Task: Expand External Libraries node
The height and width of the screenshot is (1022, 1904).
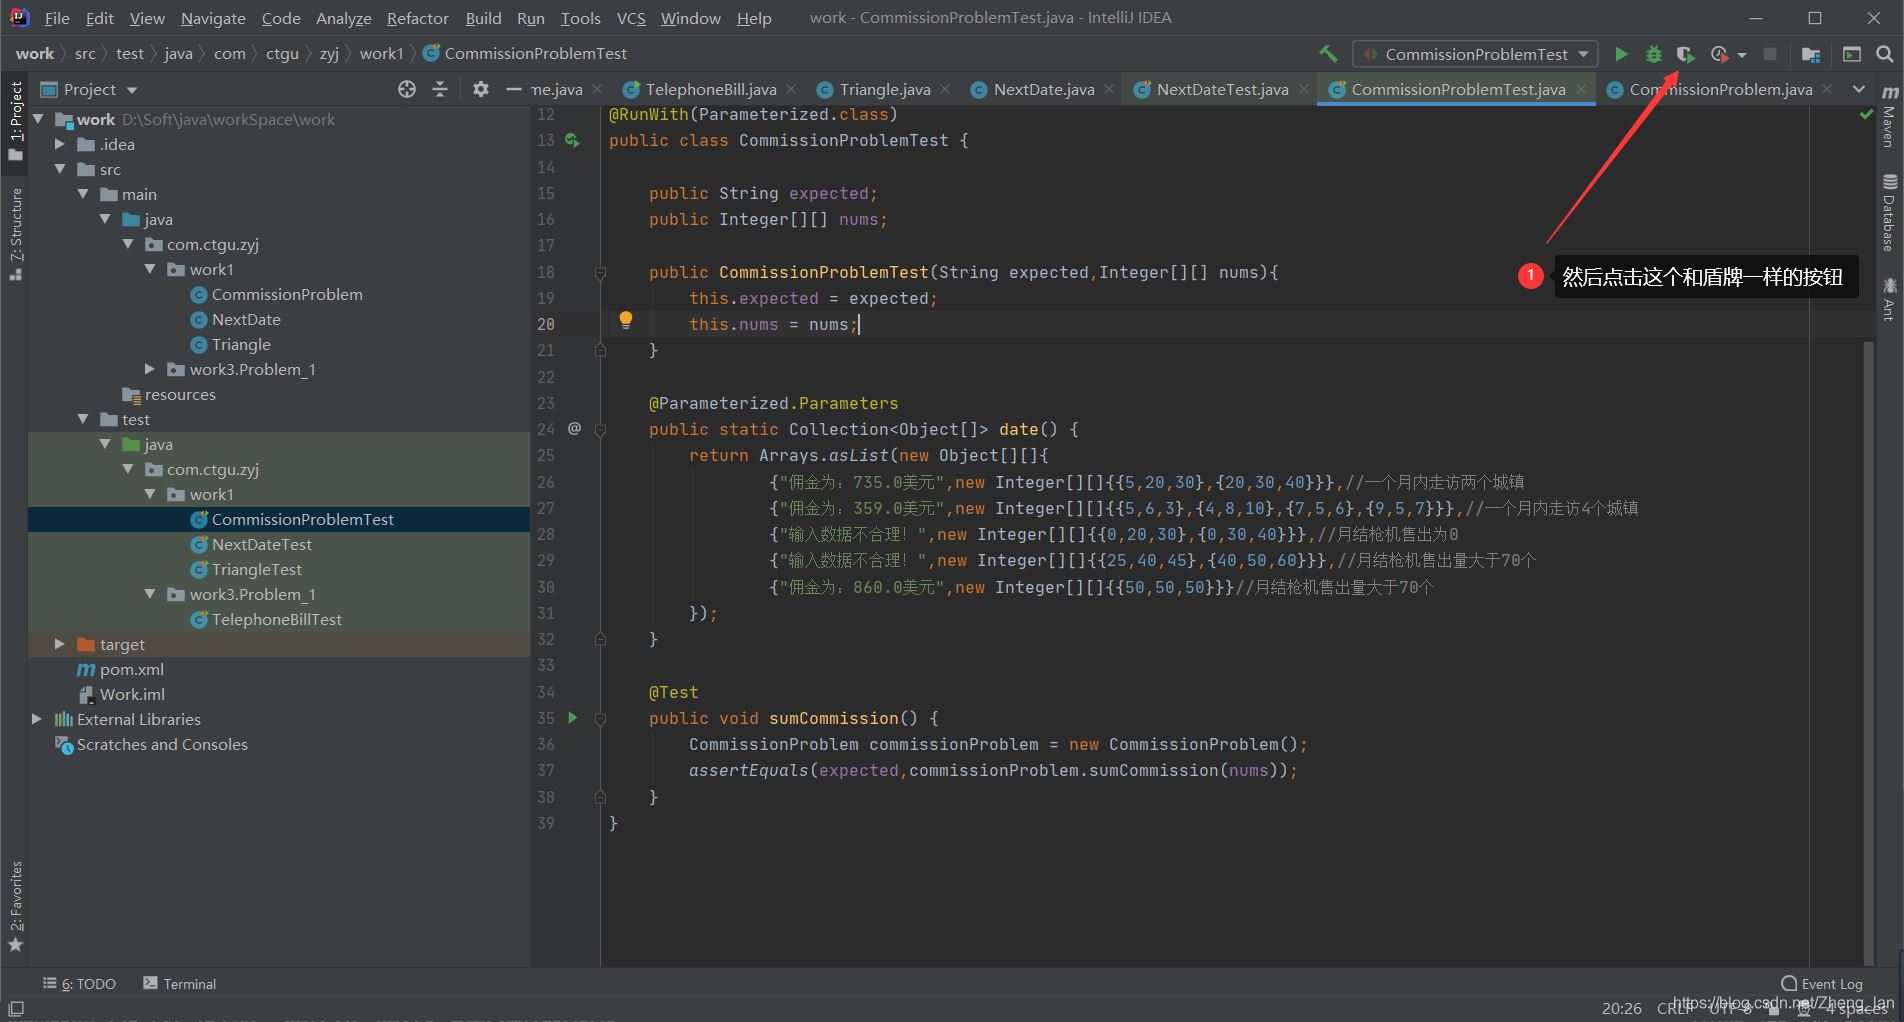Action: click(x=37, y=719)
